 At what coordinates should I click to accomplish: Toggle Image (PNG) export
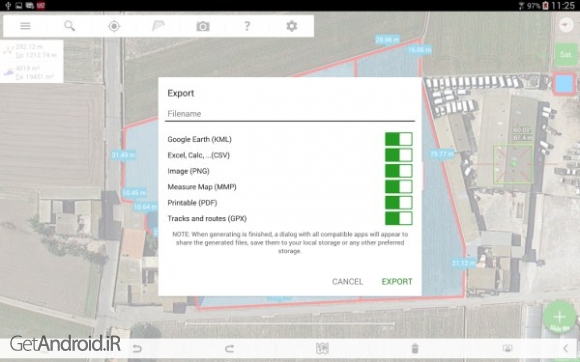pyautogui.click(x=398, y=171)
